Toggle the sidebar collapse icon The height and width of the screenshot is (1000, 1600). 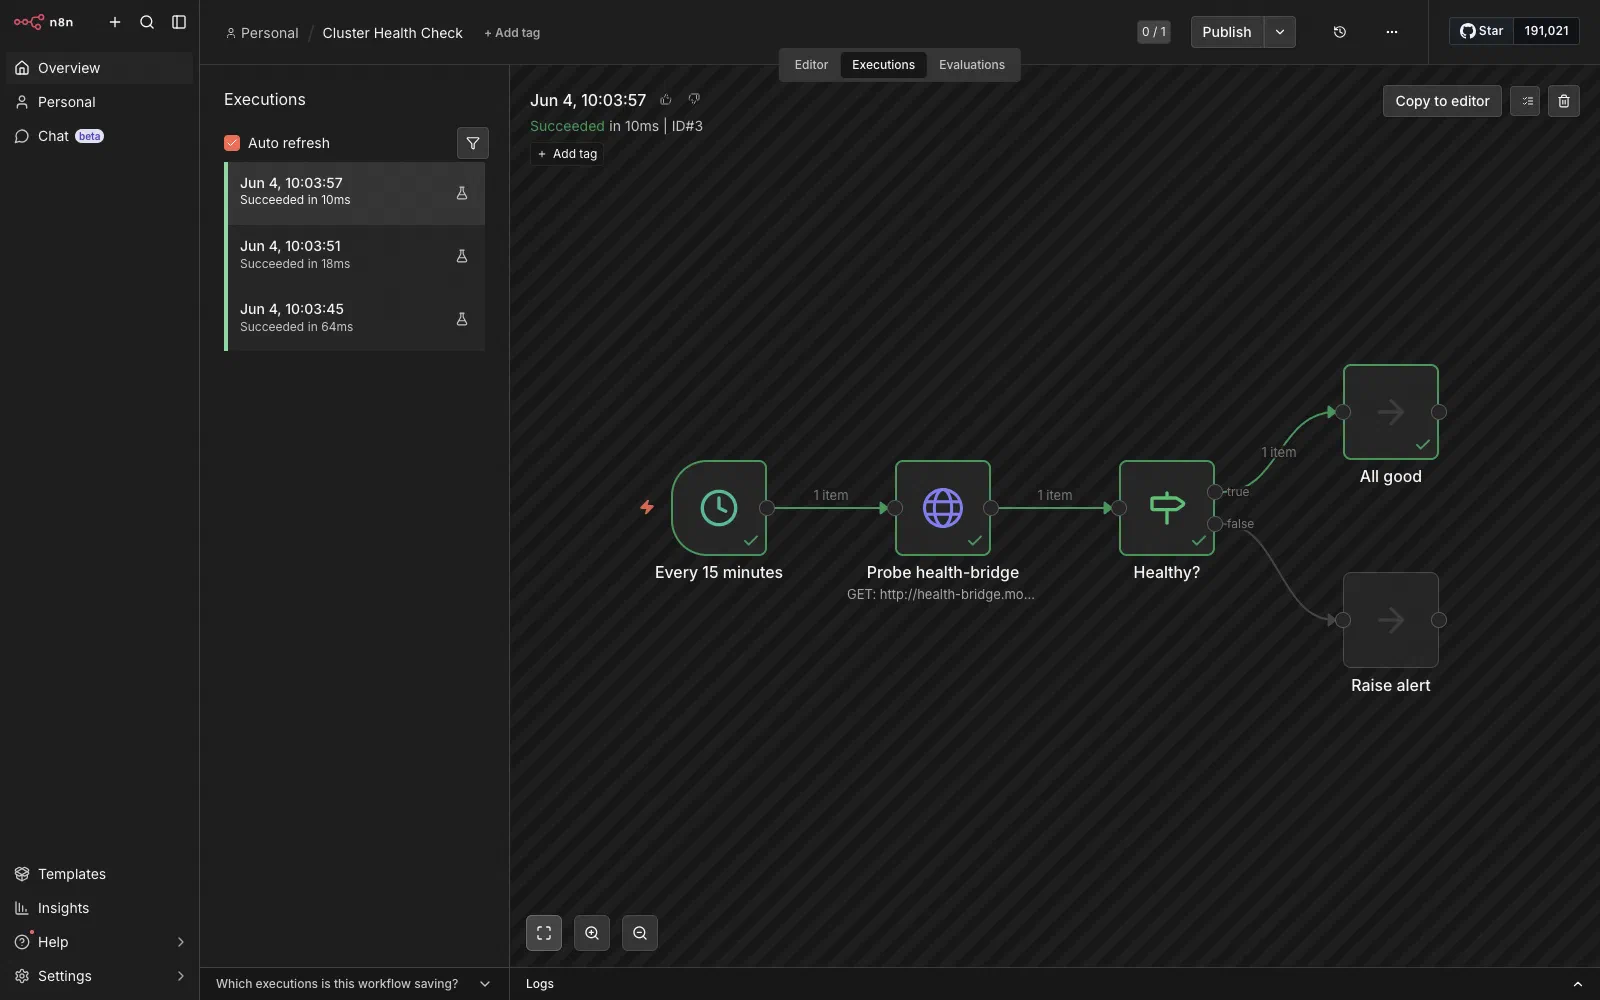coord(179,22)
